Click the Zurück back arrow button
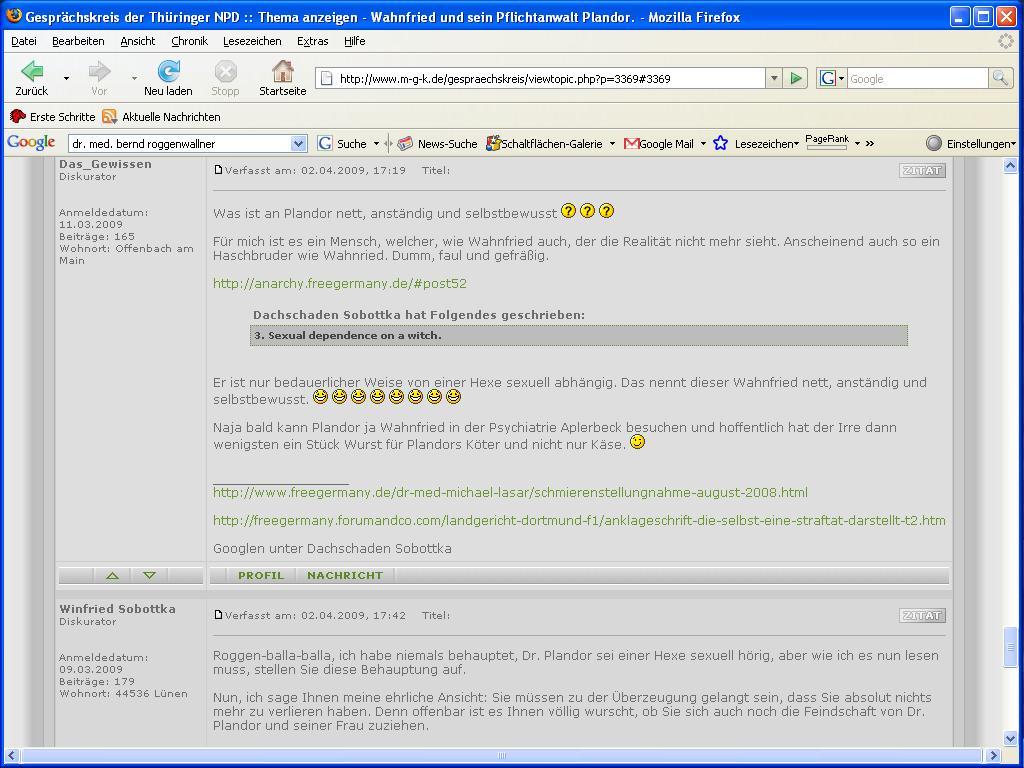1024x768 pixels. [31, 72]
